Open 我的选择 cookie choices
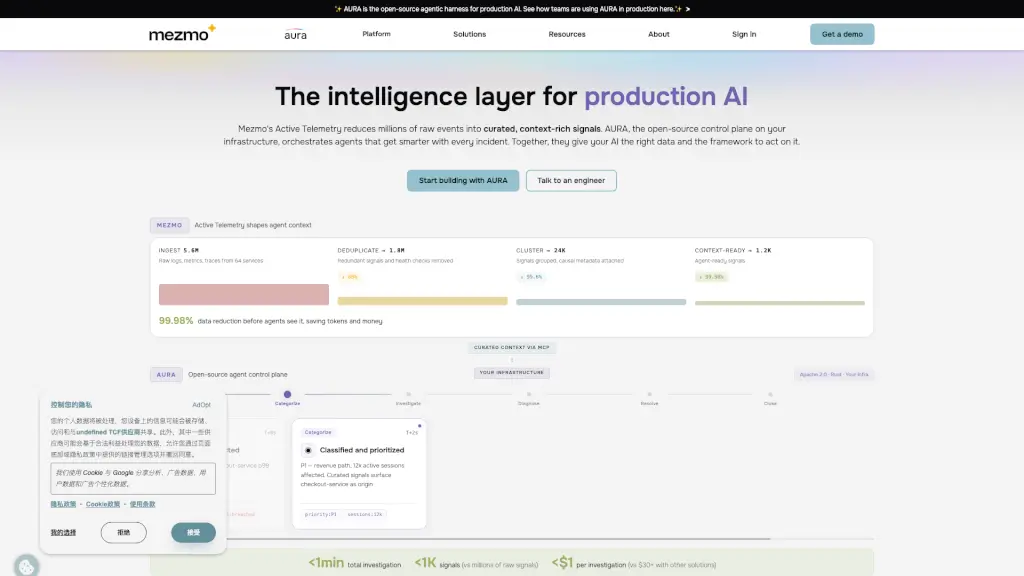This screenshot has width=1024, height=576. [x=63, y=532]
